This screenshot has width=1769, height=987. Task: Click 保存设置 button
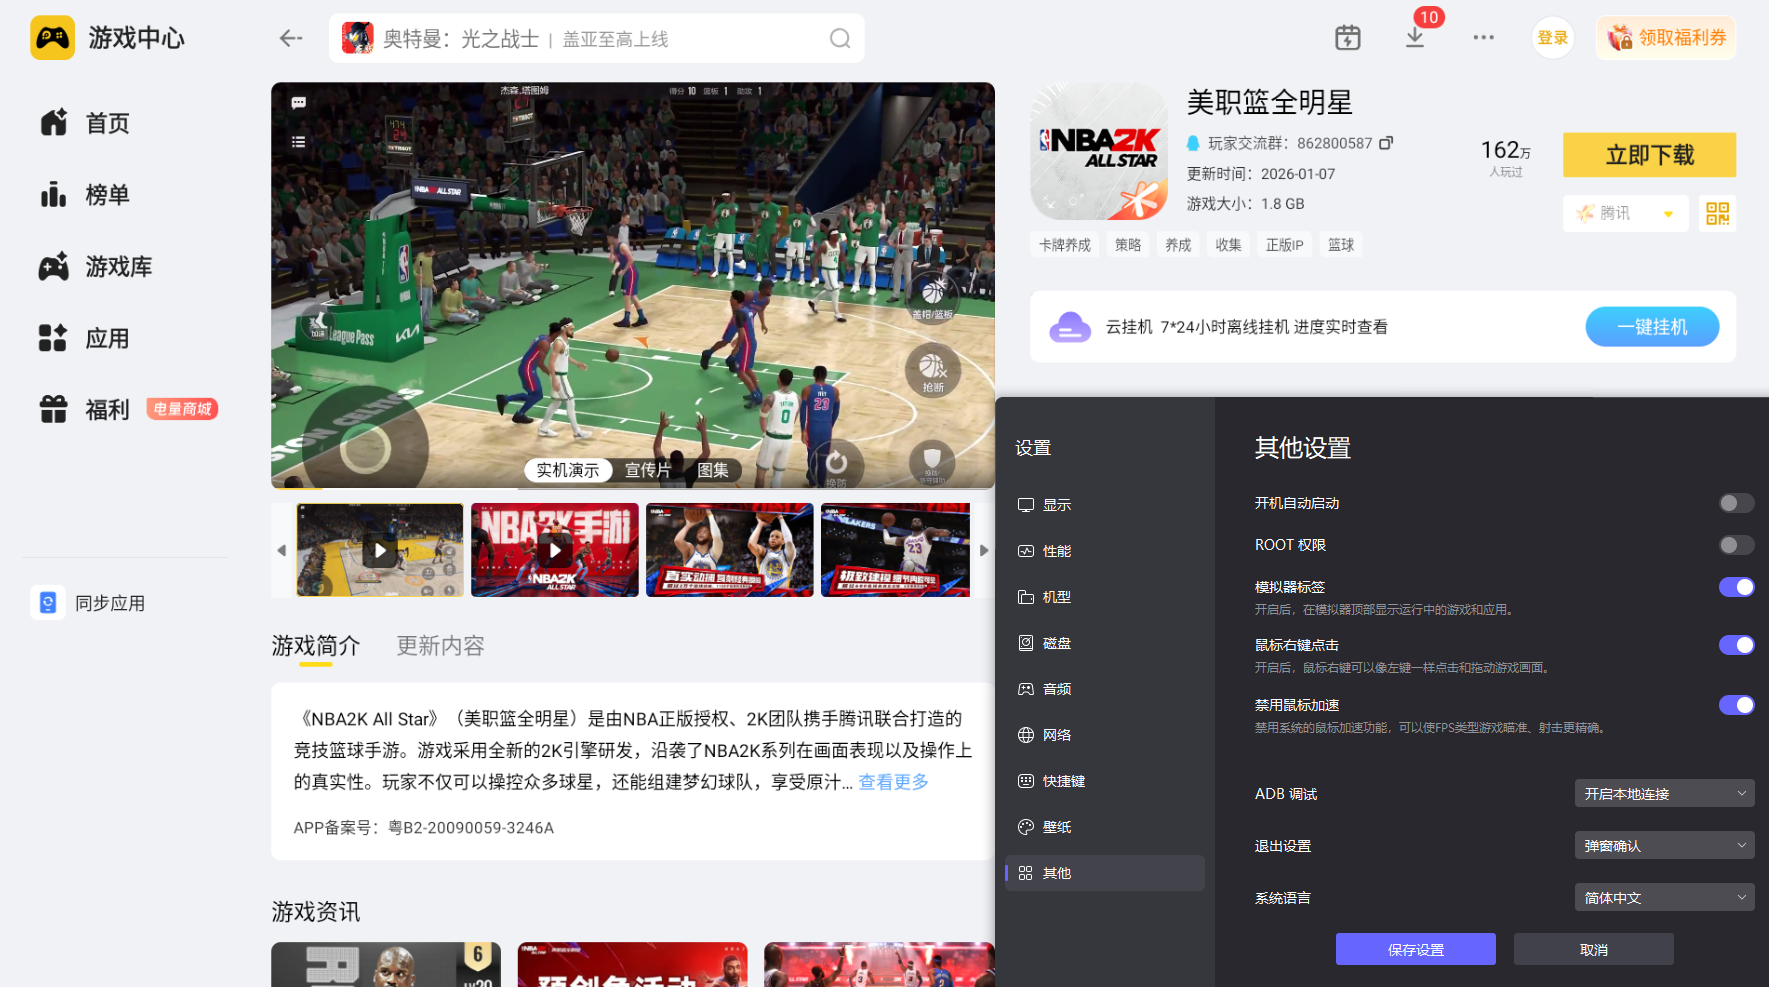pyautogui.click(x=1415, y=950)
